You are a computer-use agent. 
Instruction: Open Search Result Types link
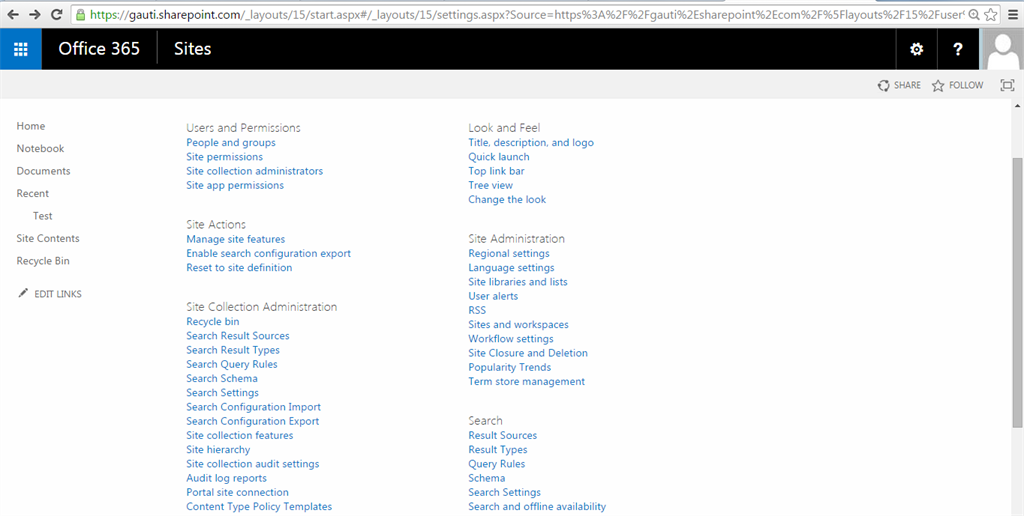point(233,350)
